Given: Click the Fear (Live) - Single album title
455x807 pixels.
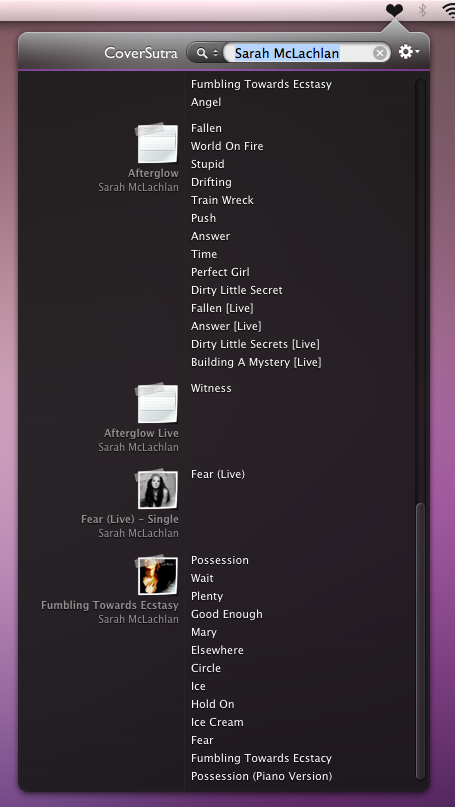Looking at the screenshot, I should [x=130, y=519].
